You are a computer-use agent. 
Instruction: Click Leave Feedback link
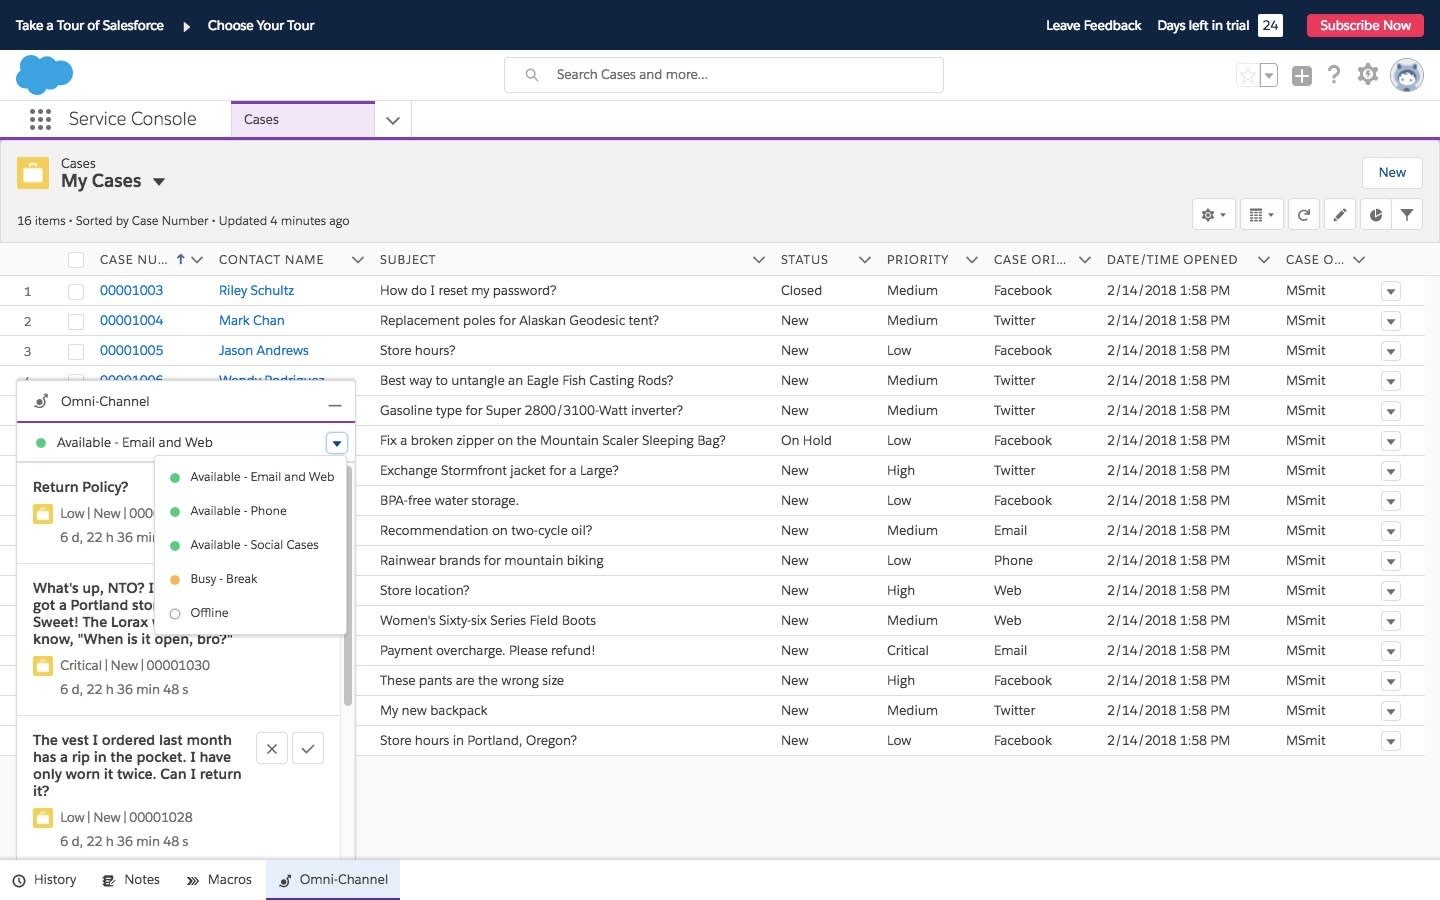click(x=1093, y=26)
